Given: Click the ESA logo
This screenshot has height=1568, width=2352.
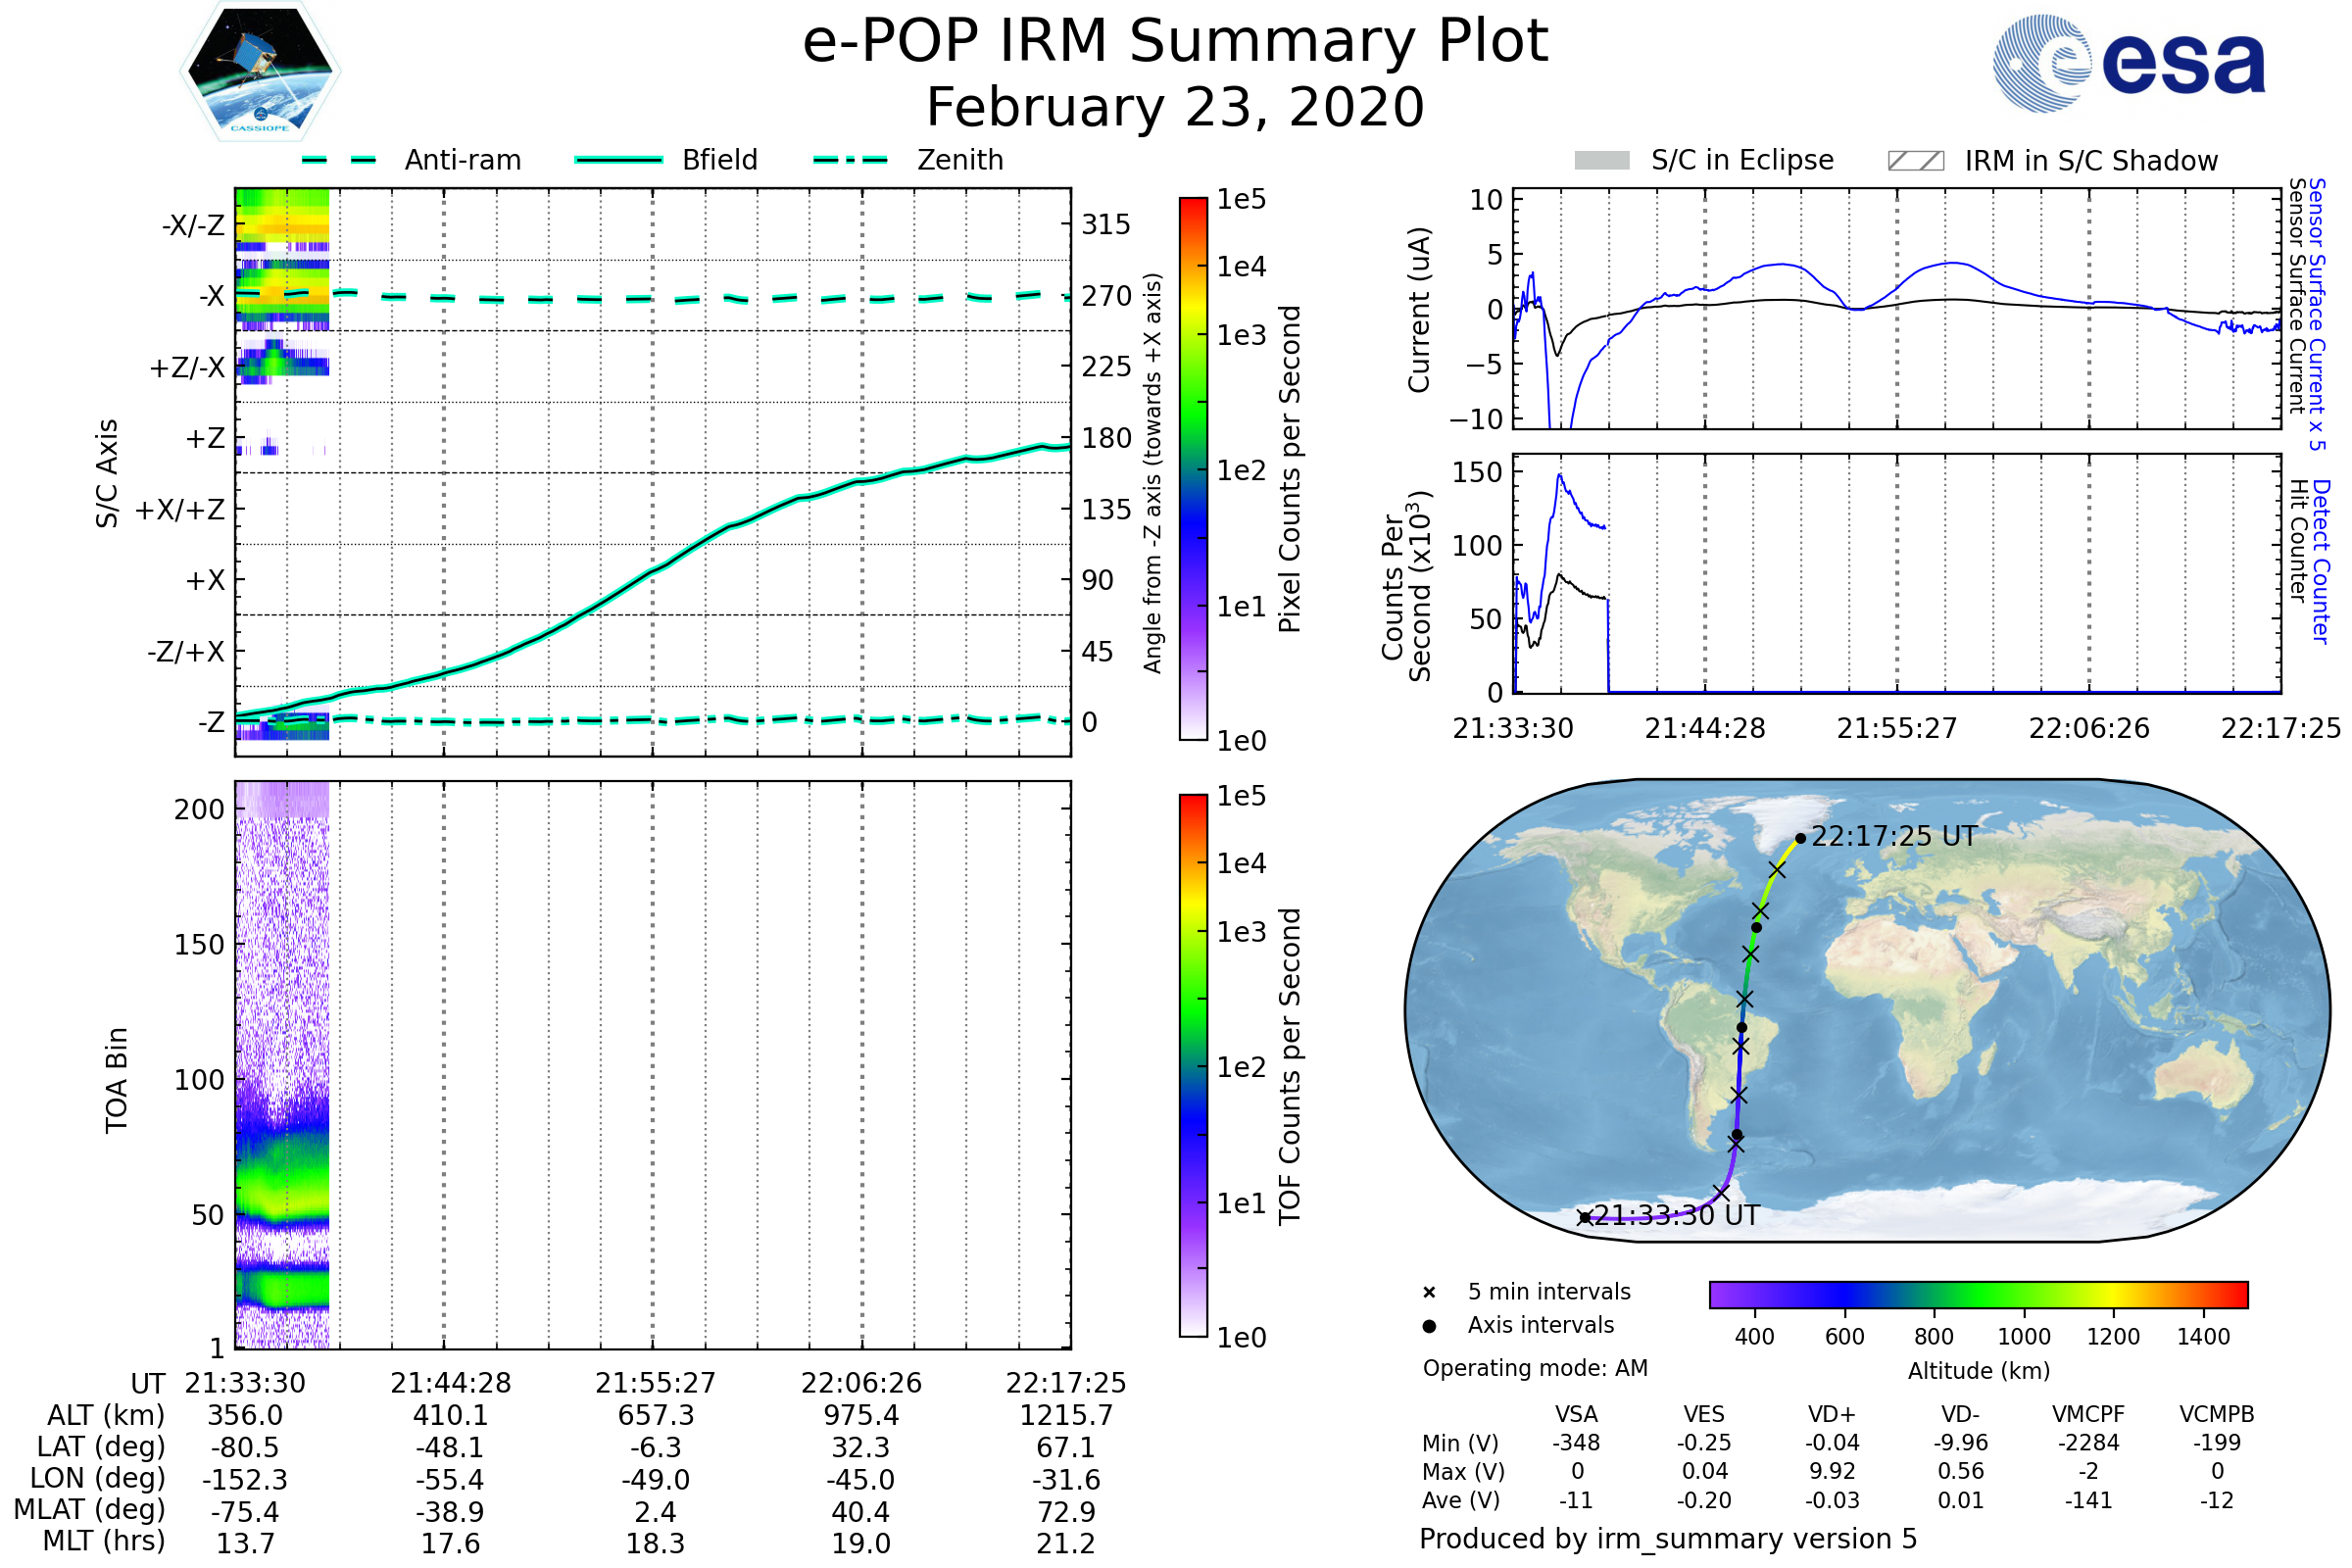Looking at the screenshot, I should click(2128, 64).
